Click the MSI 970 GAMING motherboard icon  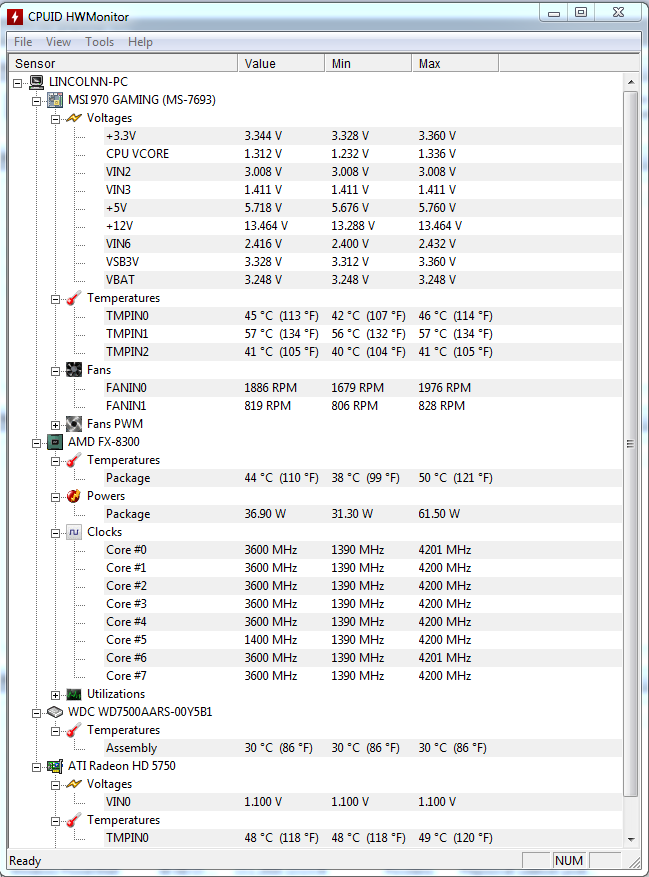(55, 100)
